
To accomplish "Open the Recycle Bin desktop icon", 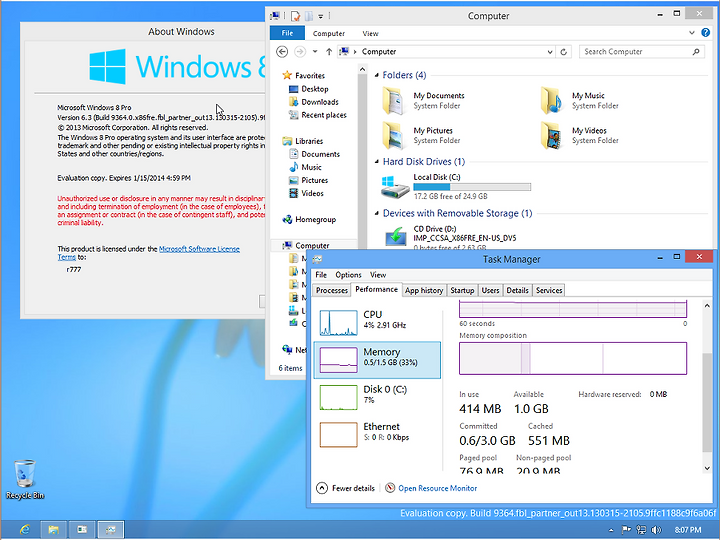I will point(24,479).
